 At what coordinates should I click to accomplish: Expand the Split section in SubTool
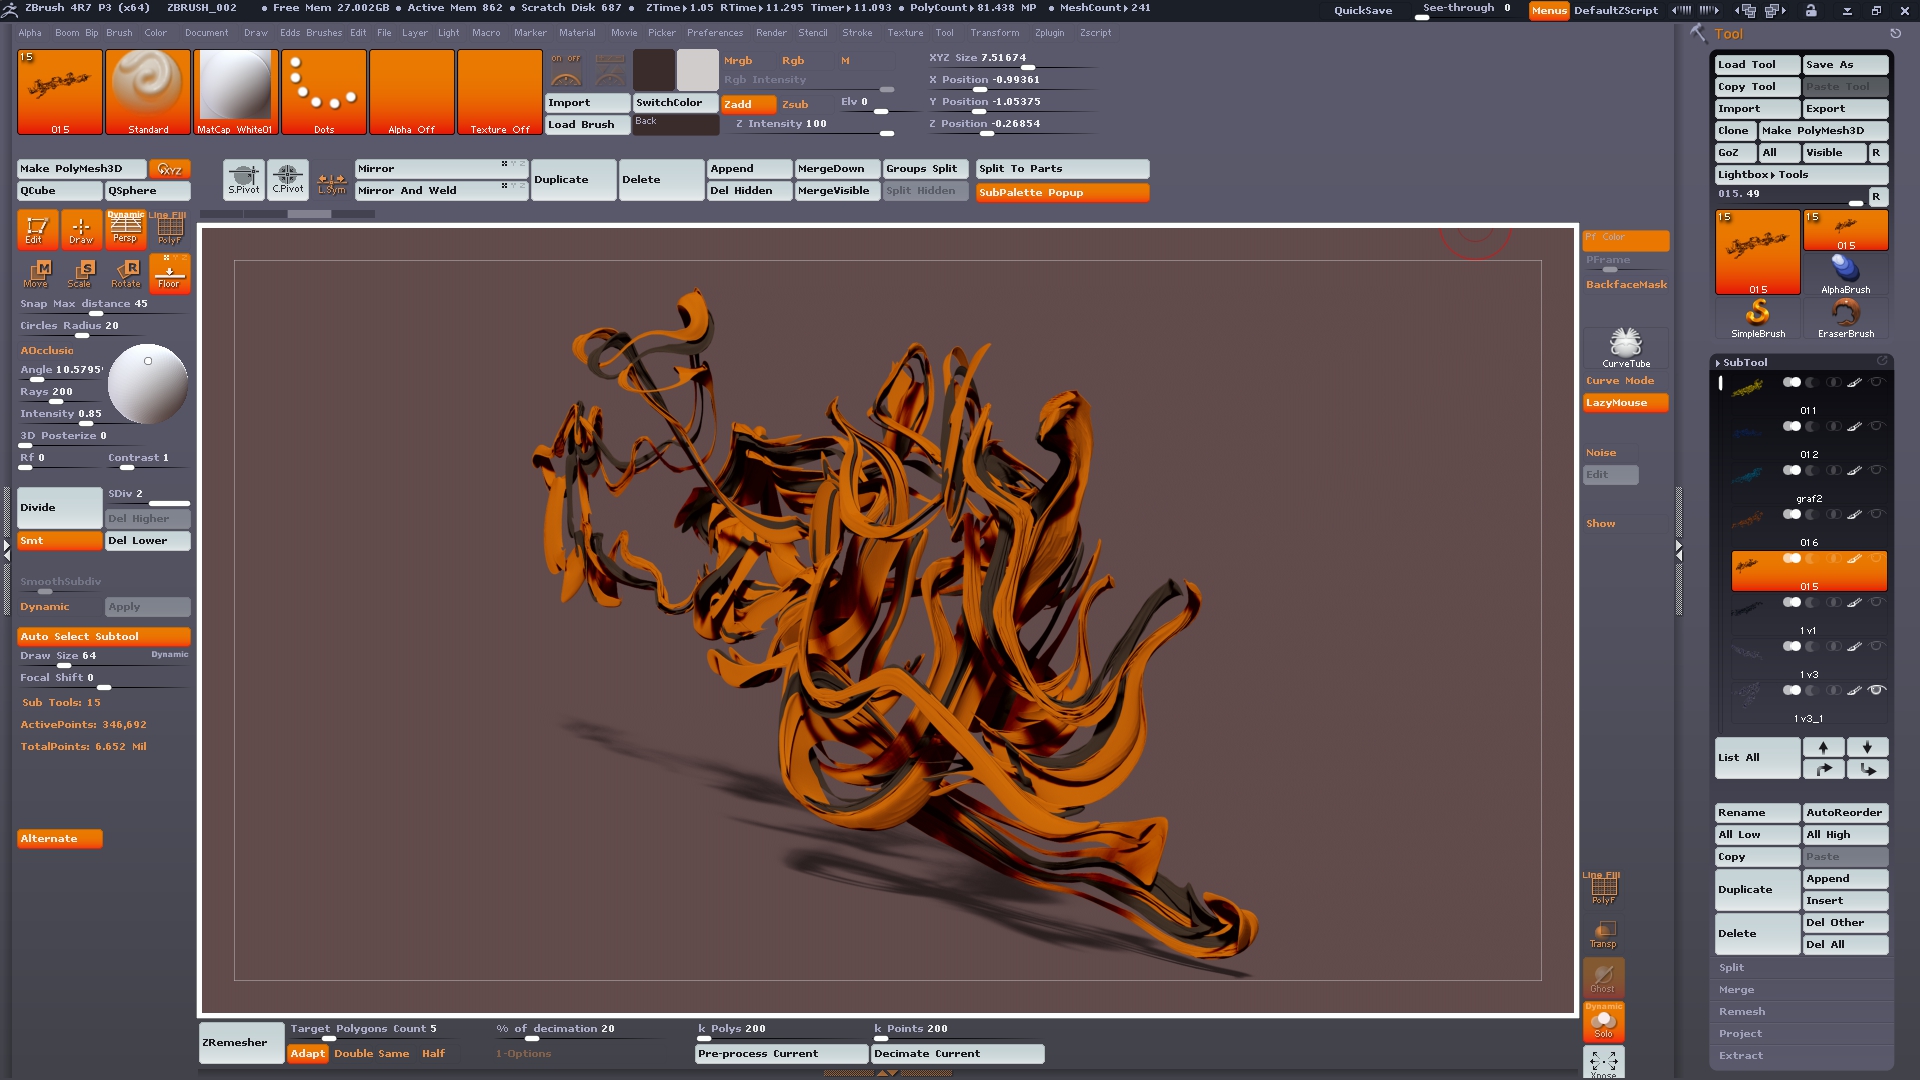[x=1732, y=967]
